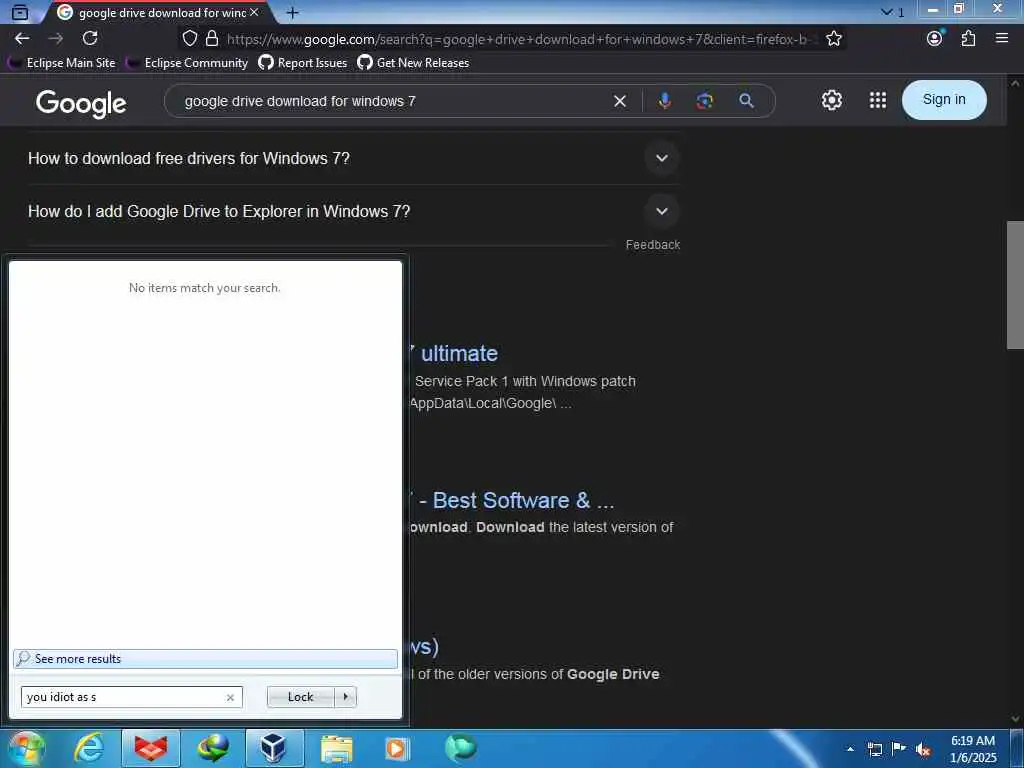The height and width of the screenshot is (768, 1024).
Task: Click the Lock button in Start menu
Action: pos(300,697)
